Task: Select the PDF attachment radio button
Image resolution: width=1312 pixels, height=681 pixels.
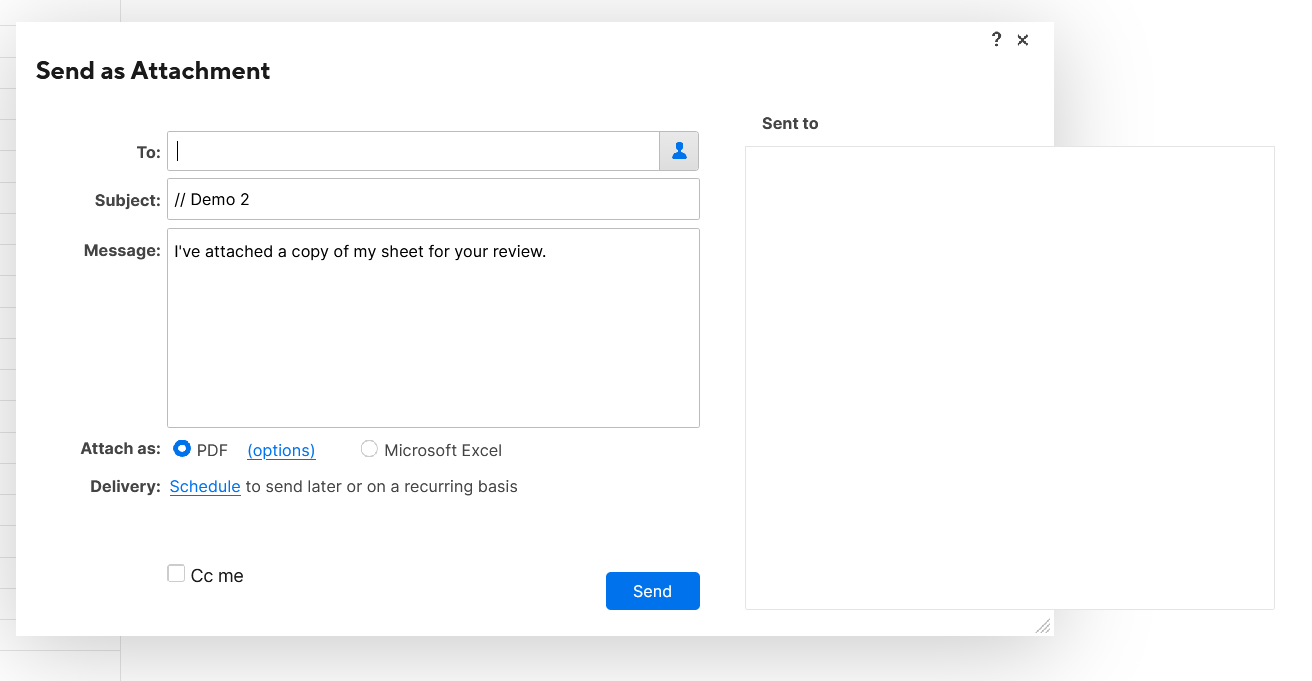Action: (182, 449)
